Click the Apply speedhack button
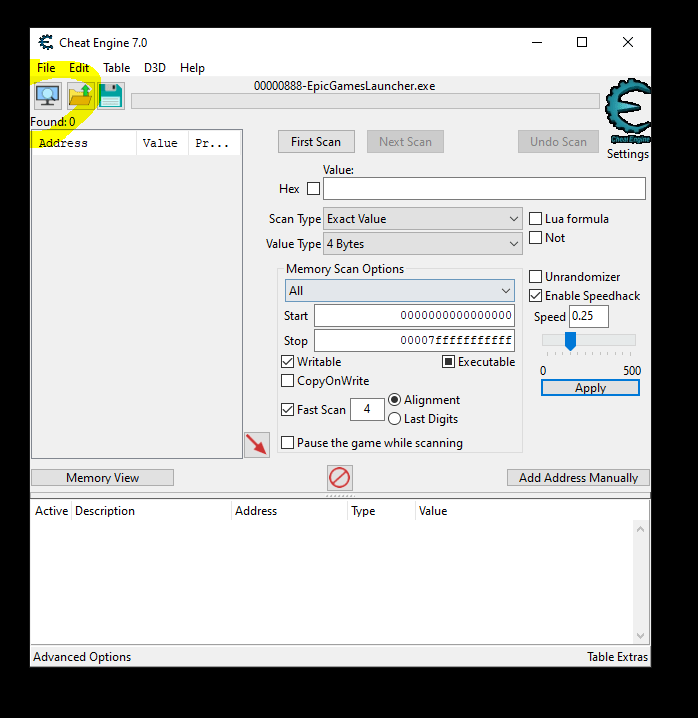 click(x=590, y=388)
